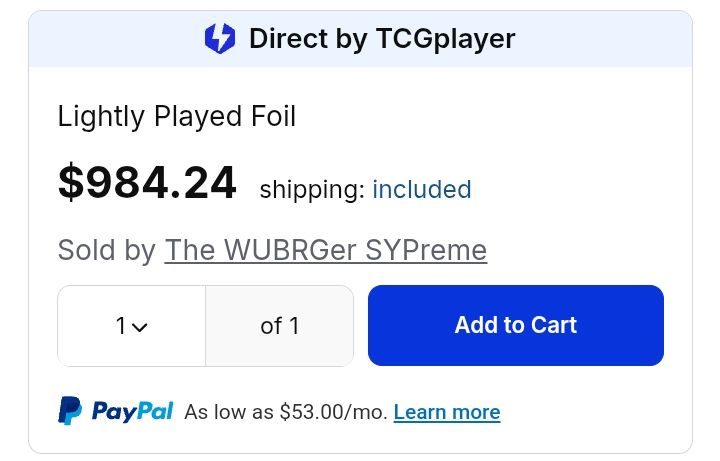The height and width of the screenshot is (461, 720).
Task: Click the 'Sold by' label text
Action: point(107,249)
